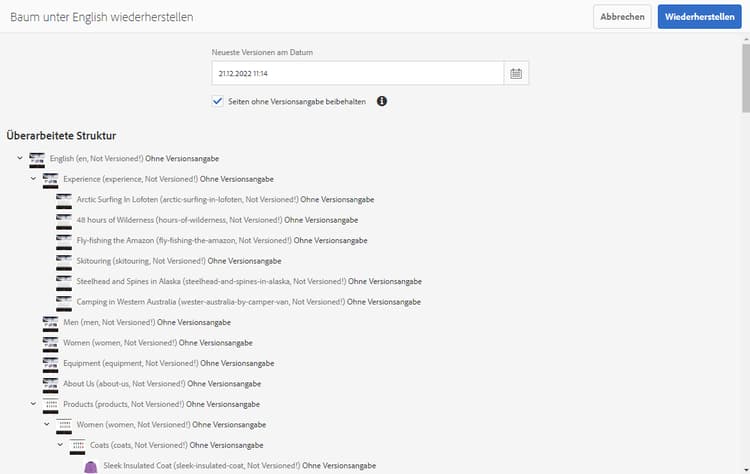Image resolution: width=750 pixels, height=474 pixels.
Task: Collapse the Coats tree node chevron
Action: point(60,445)
